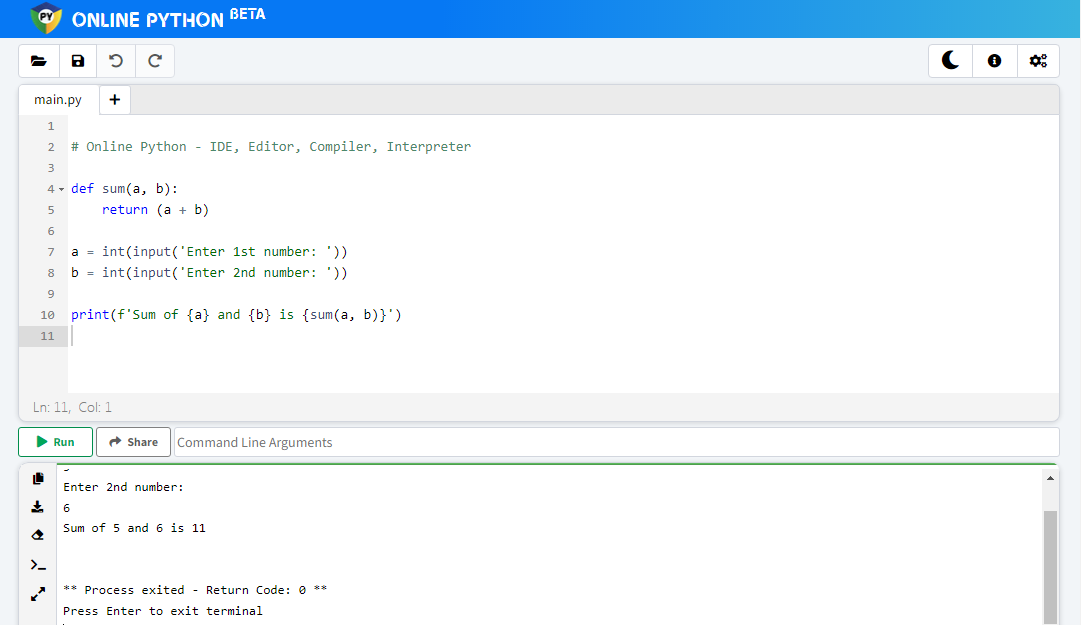1081x625 pixels.
Task: Open the info icon in top toolbar
Action: pyautogui.click(x=994, y=61)
